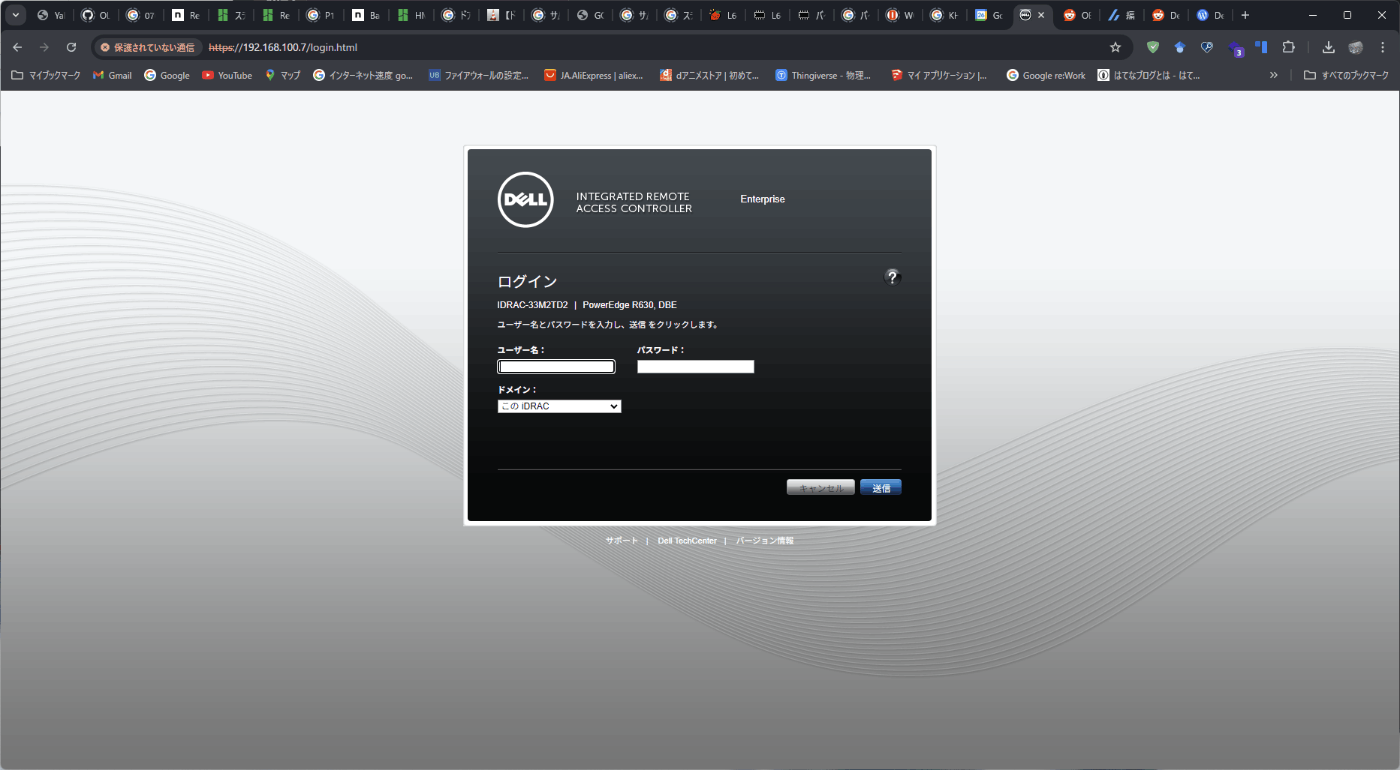Viewport: 1400px width, 770px height.
Task: Click the browser back arrow
Action: [x=17, y=47]
